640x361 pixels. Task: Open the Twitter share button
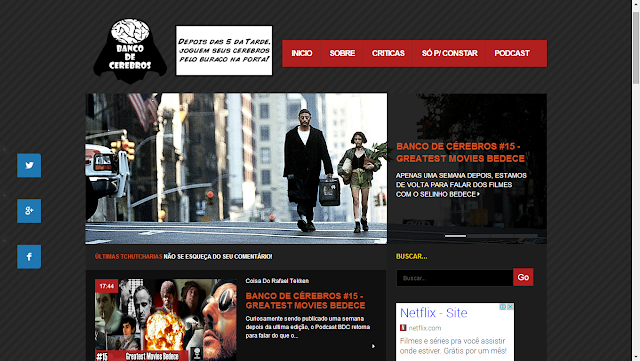coord(29,165)
